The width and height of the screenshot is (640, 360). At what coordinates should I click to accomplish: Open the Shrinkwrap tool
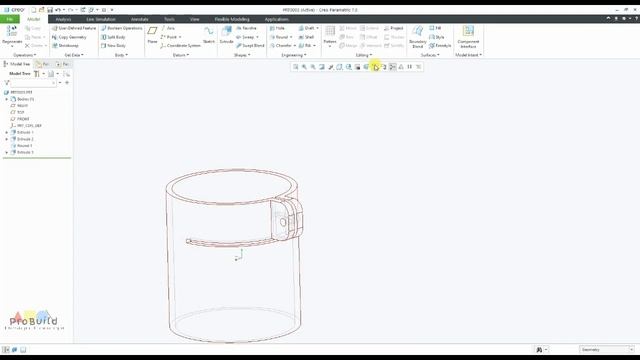pos(65,46)
